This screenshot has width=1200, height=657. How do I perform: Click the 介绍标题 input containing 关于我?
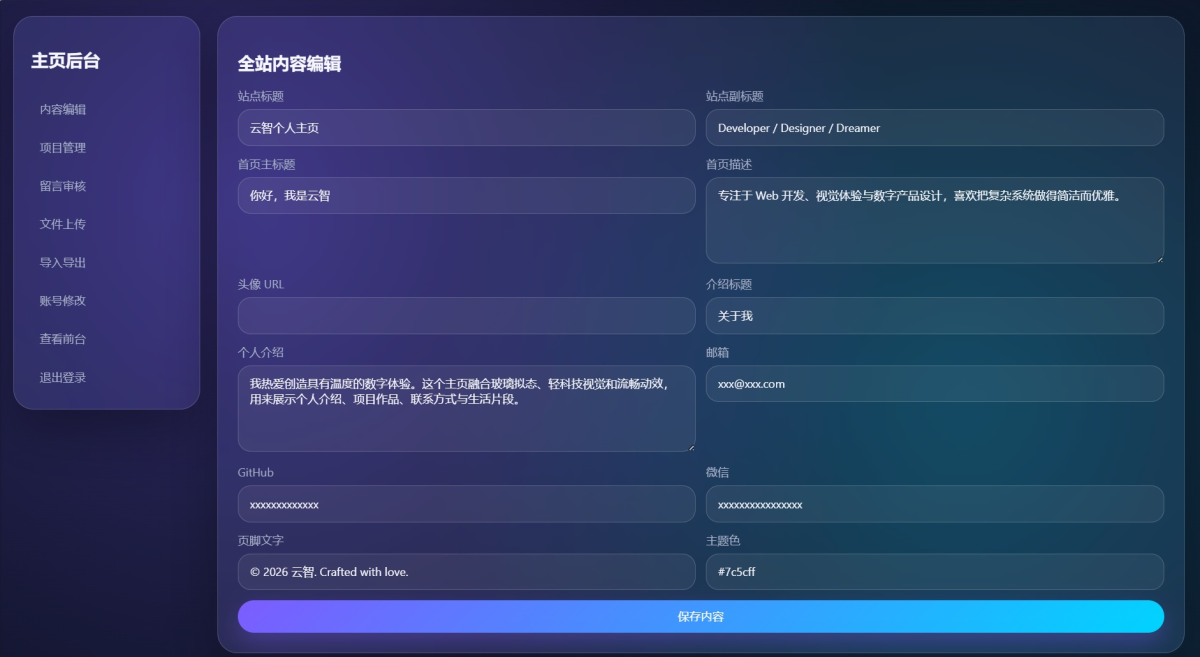[935, 316]
